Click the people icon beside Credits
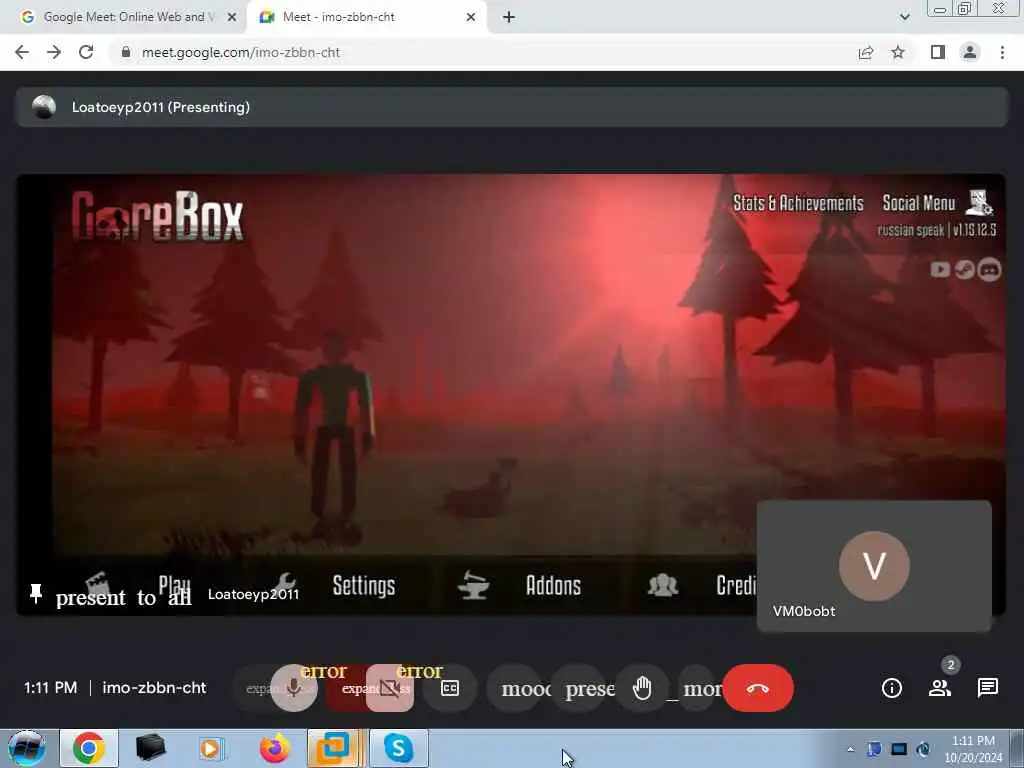 (662, 585)
